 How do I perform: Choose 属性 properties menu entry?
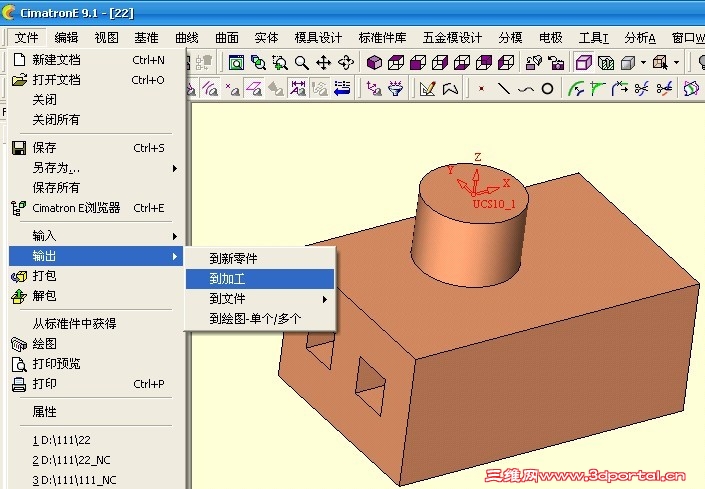click(95, 412)
